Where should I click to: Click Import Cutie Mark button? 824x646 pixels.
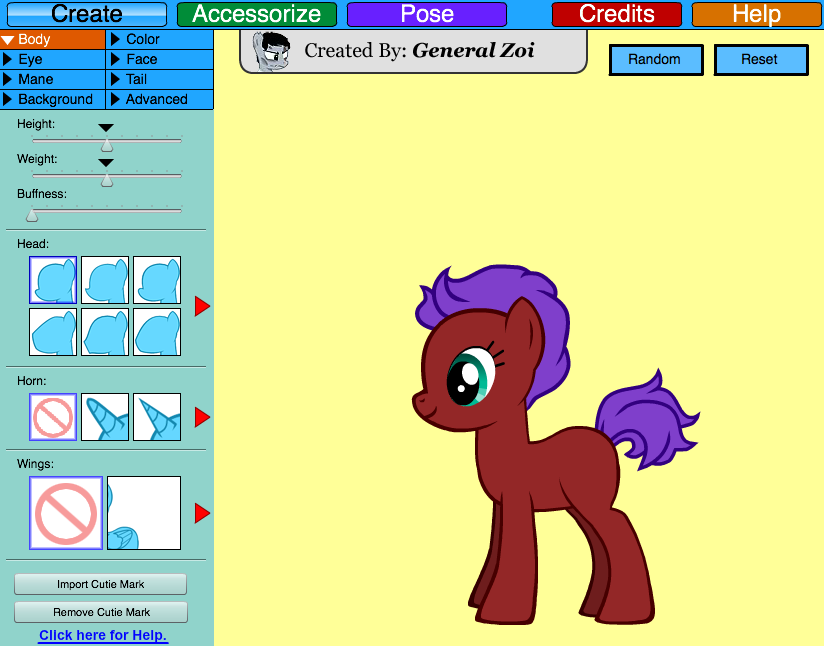coord(100,584)
